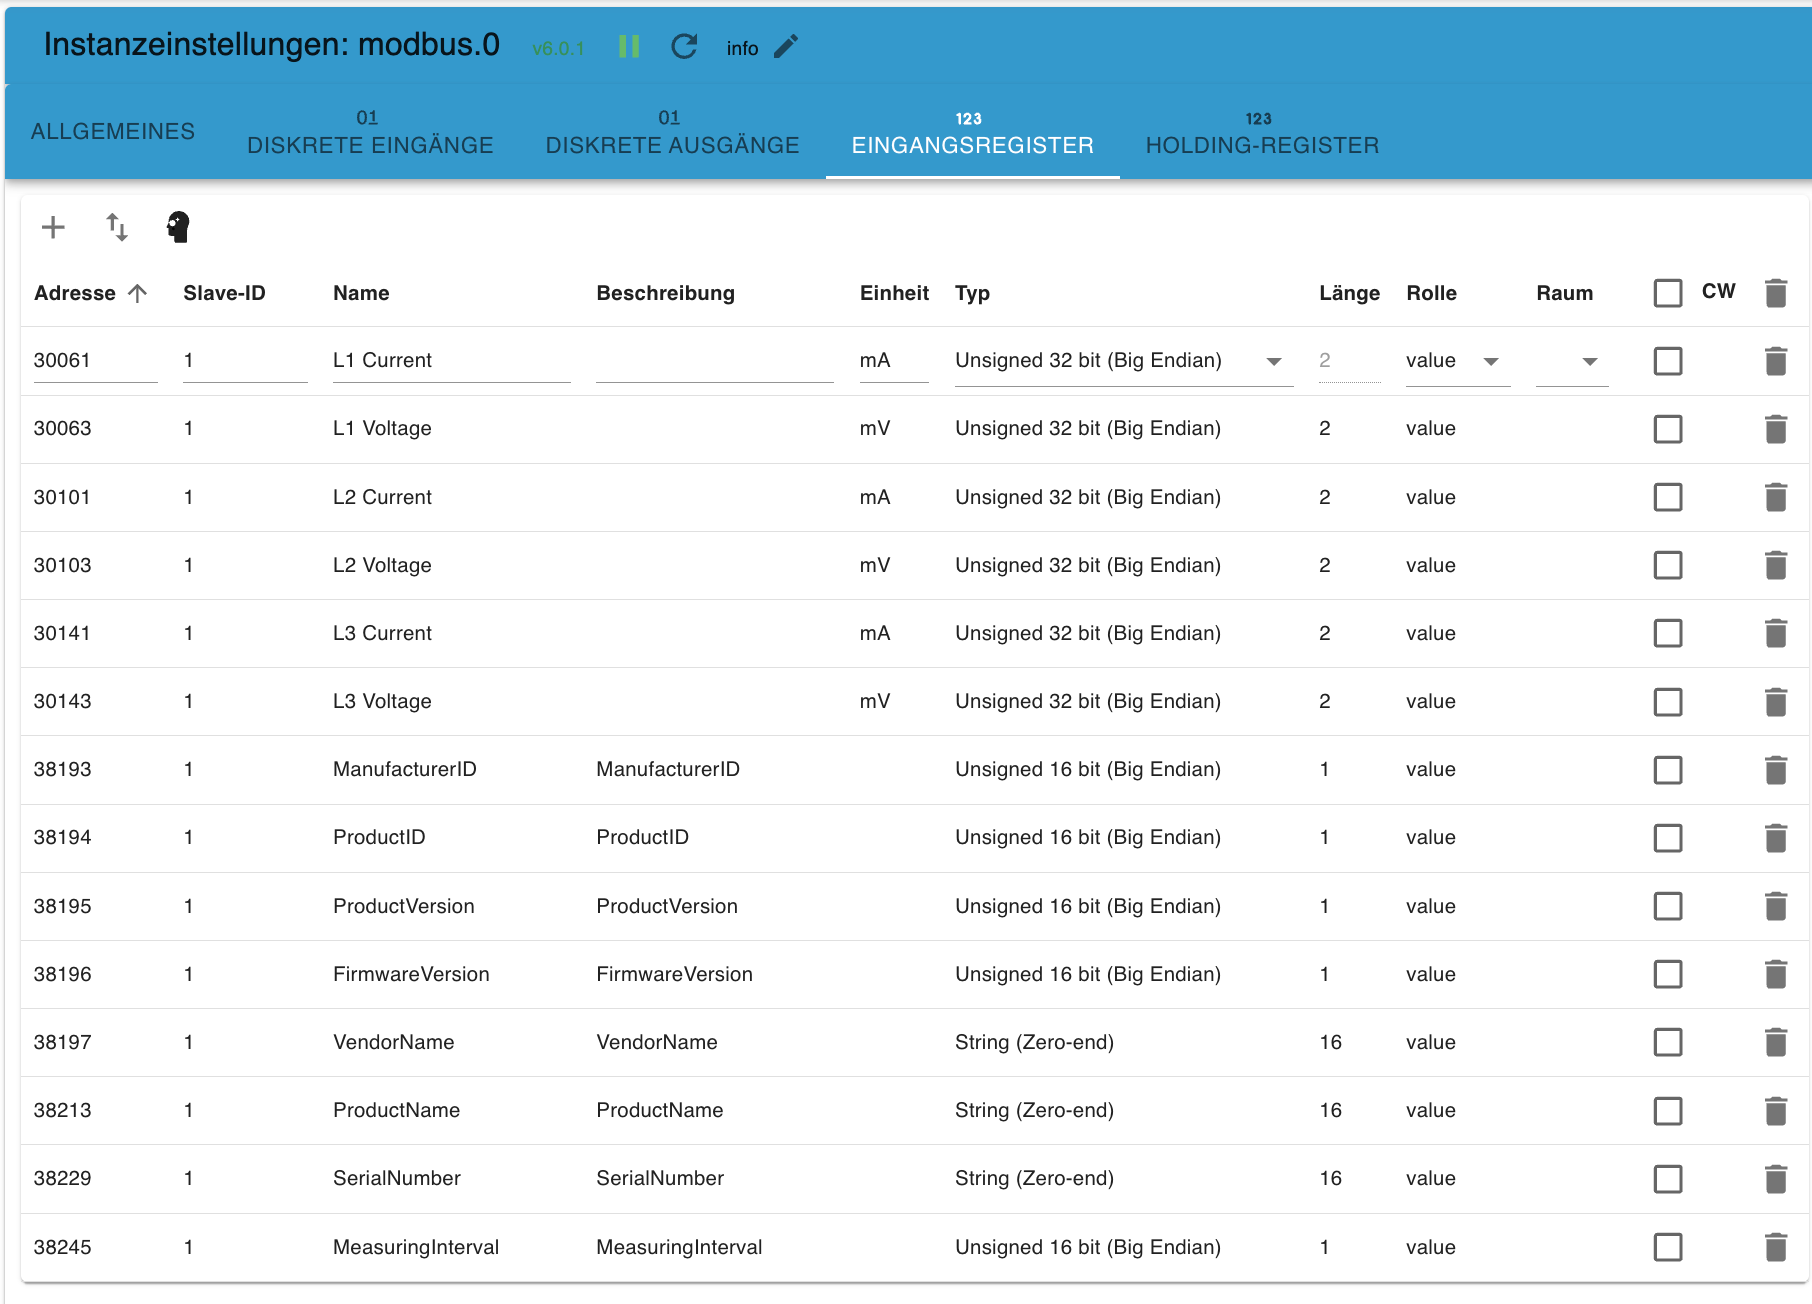Edit the L1 Current address field
This screenshot has height=1304, width=1812.
(94, 361)
